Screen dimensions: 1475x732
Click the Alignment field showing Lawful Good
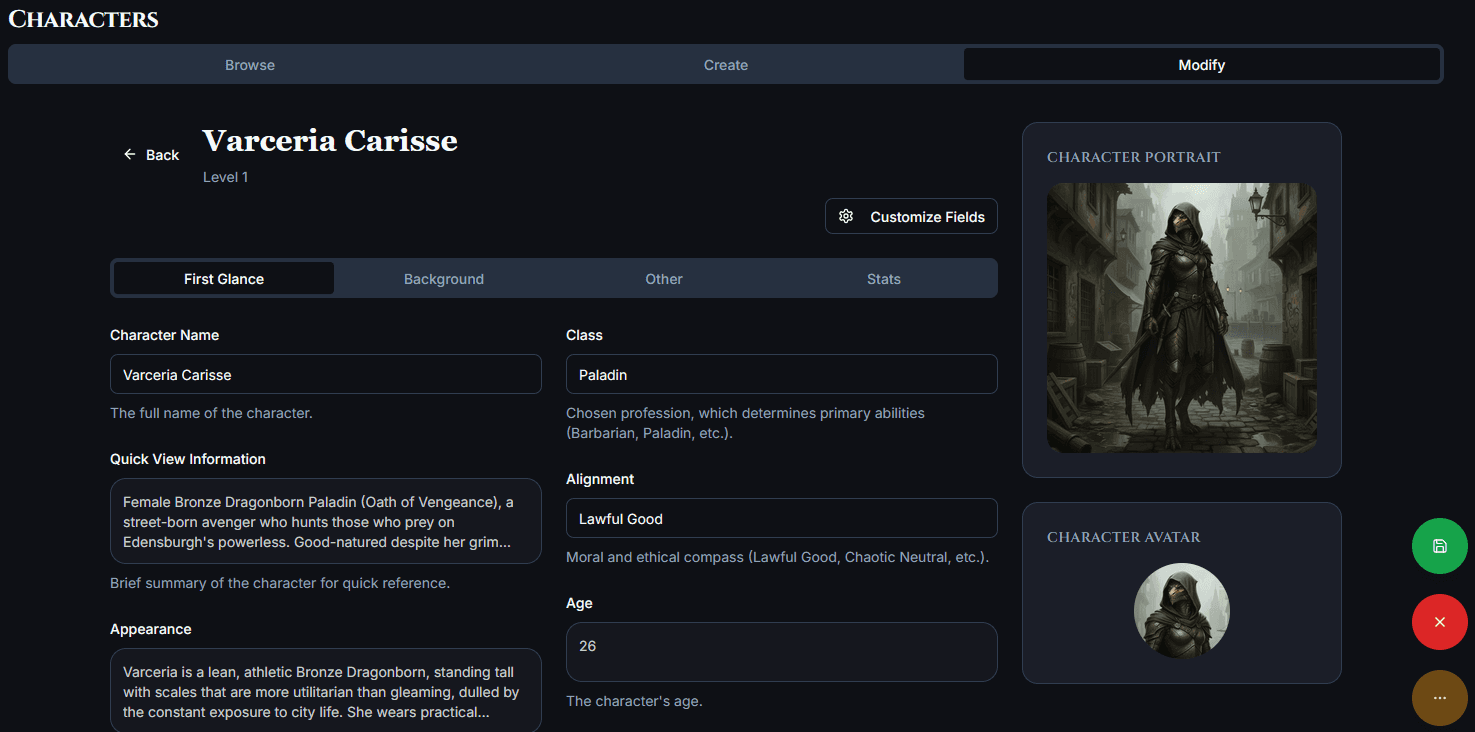pos(781,519)
